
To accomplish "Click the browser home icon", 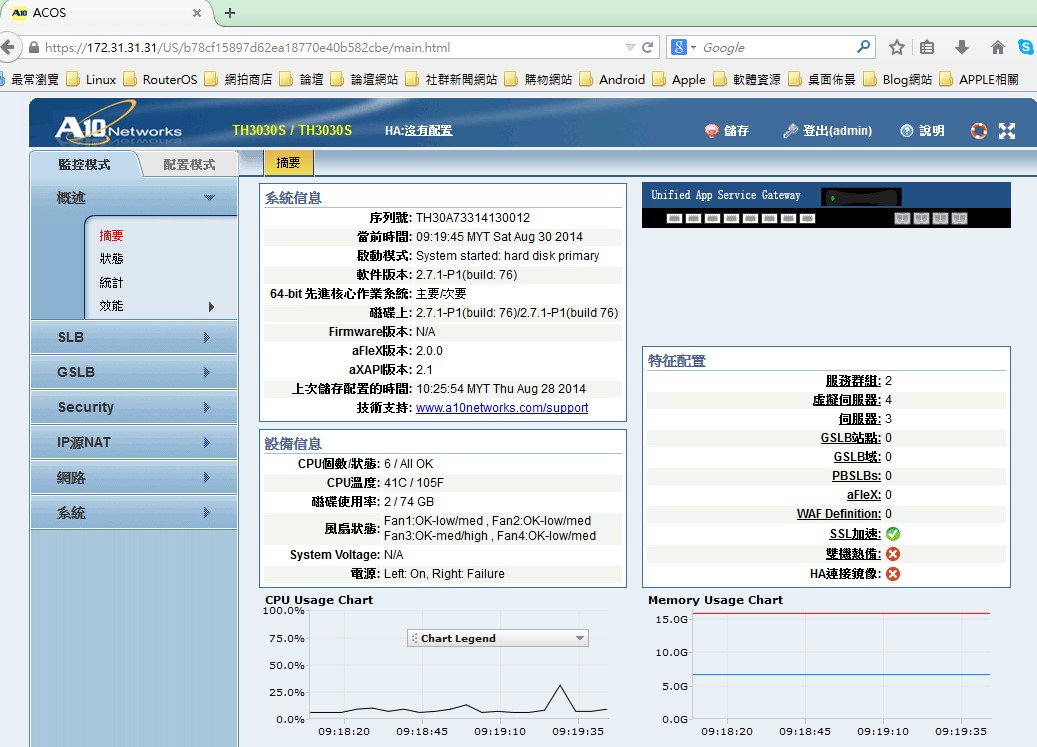I will [997, 48].
